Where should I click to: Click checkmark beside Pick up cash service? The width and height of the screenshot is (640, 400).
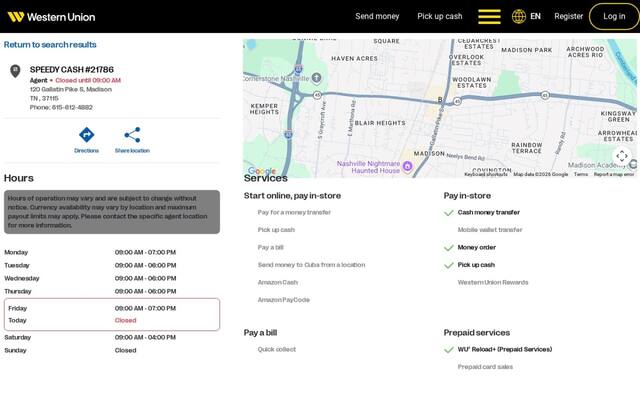tap(449, 265)
